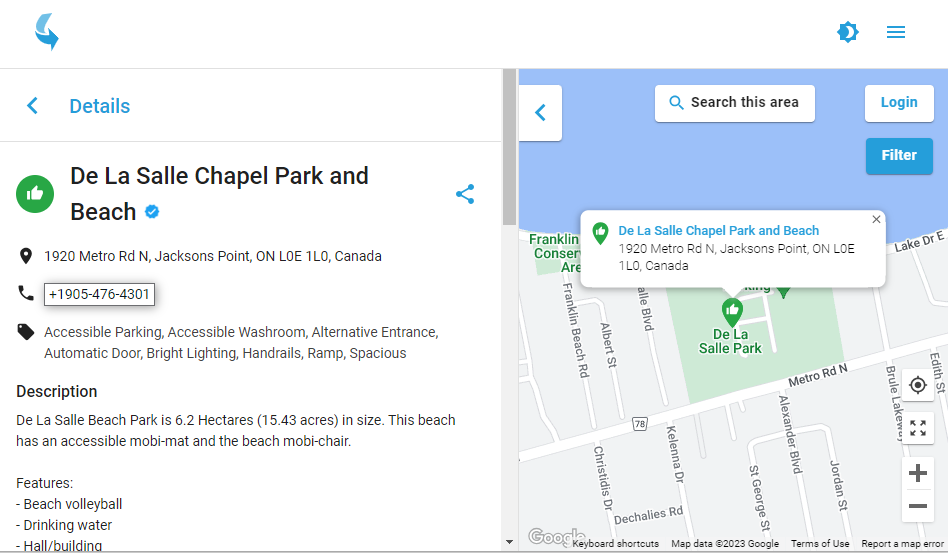Open the Filter button
The image size is (948, 553).
click(x=899, y=156)
